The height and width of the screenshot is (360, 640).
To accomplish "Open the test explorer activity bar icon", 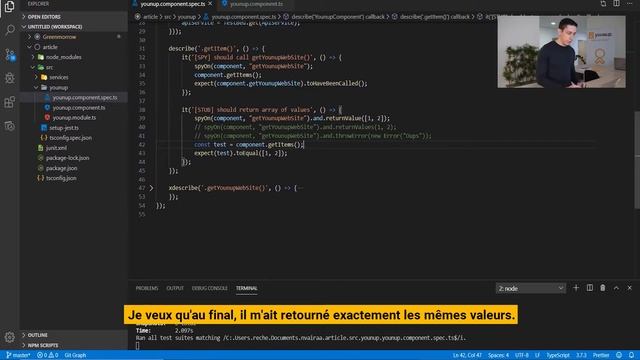I will coord(9,126).
